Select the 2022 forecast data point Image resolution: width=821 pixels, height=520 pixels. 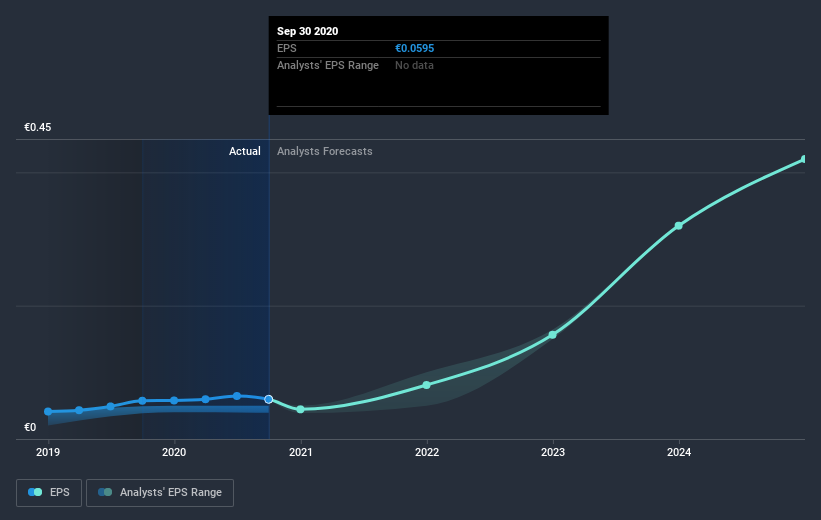tap(427, 385)
